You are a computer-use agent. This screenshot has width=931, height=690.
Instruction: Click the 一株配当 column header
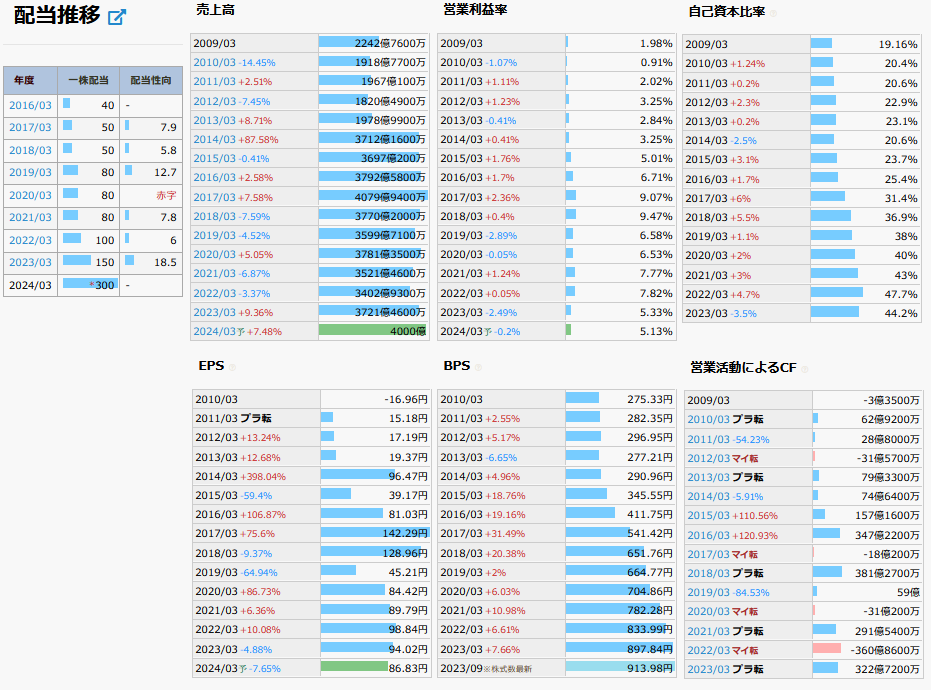point(88,80)
